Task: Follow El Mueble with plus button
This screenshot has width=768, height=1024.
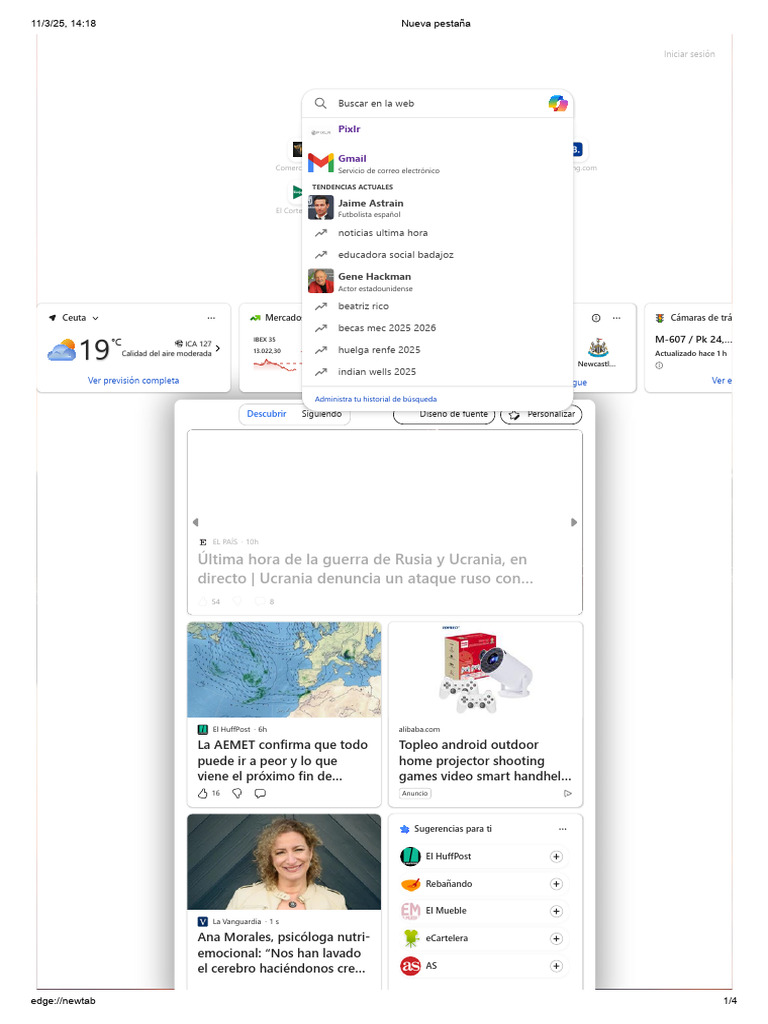Action: 556,912
